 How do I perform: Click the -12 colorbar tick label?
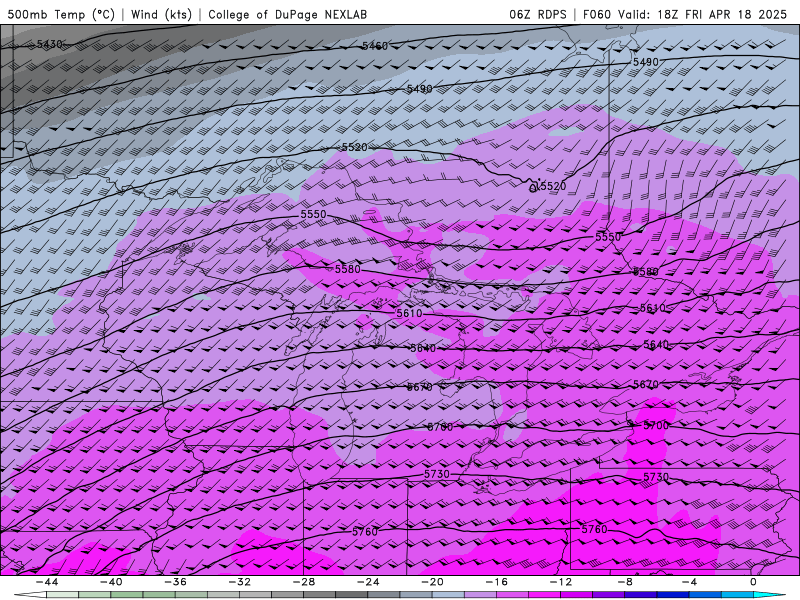point(561,582)
